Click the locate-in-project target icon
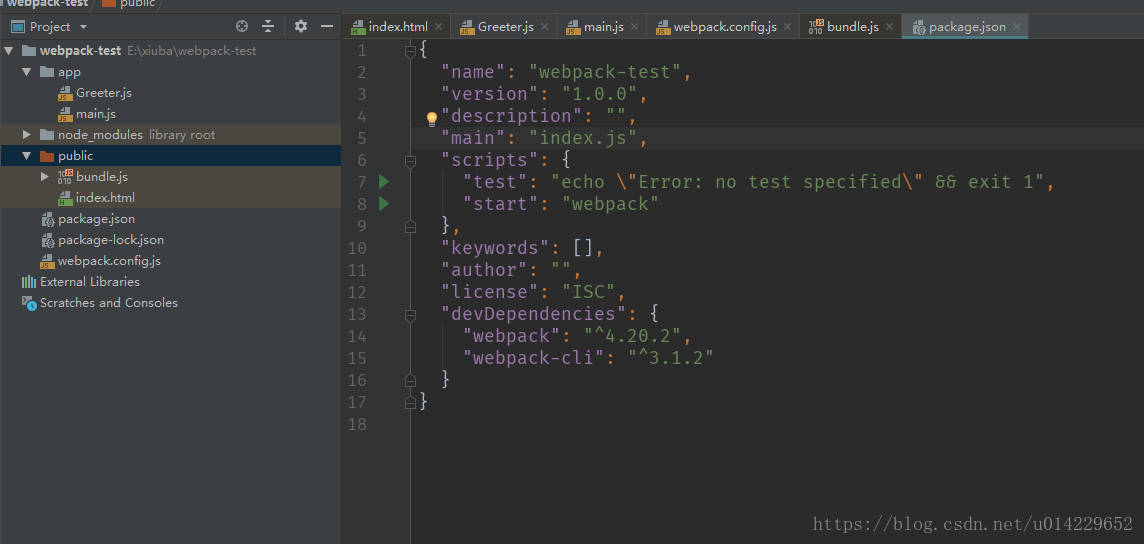Screen dimensions: 1144x544 pyautogui.click(x=242, y=26)
